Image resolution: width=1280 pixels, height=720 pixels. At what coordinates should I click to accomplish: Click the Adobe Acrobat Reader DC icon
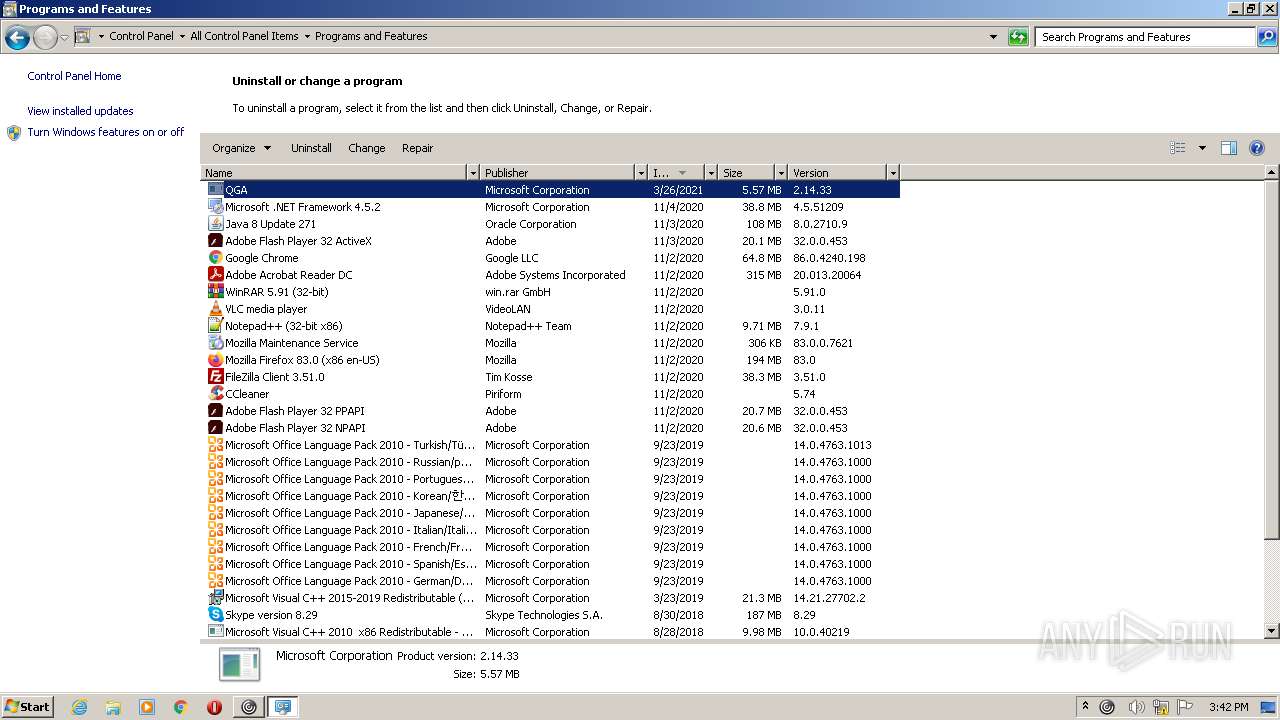(215, 274)
